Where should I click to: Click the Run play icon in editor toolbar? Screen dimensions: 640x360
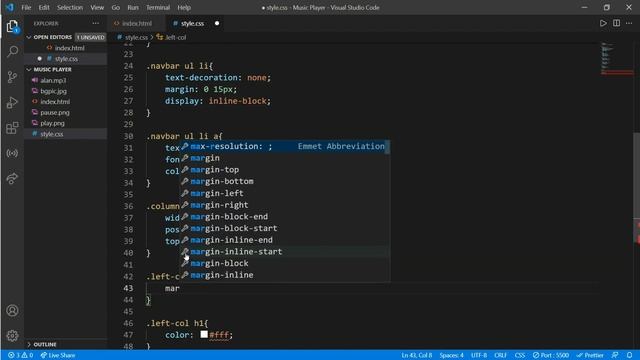tap(603, 23)
